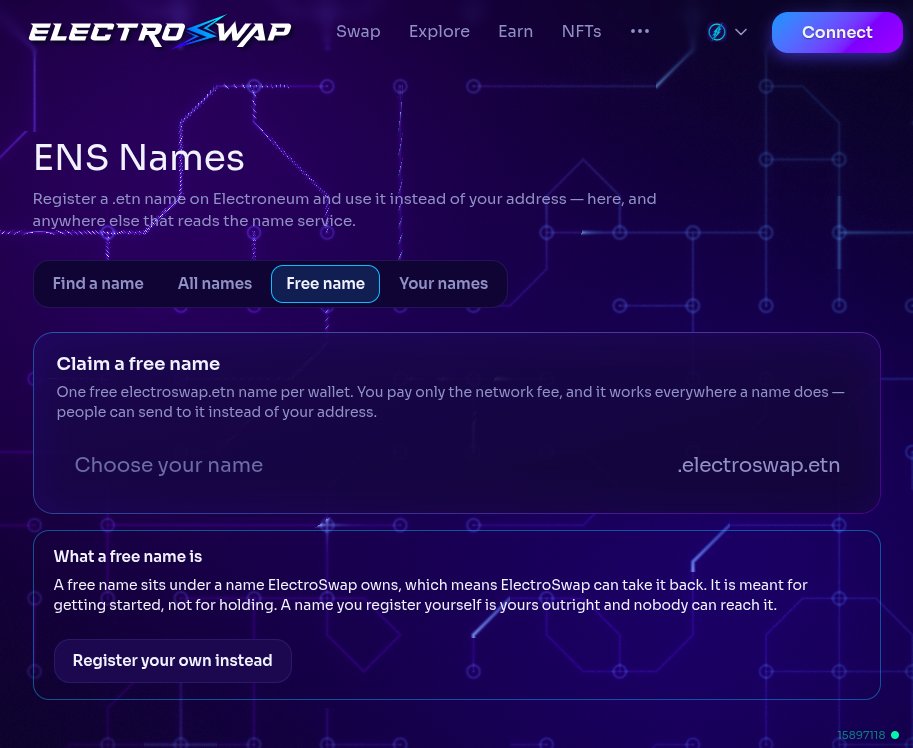The width and height of the screenshot is (913, 748).
Task: Click the ENS Names heading
Action: [x=139, y=157]
